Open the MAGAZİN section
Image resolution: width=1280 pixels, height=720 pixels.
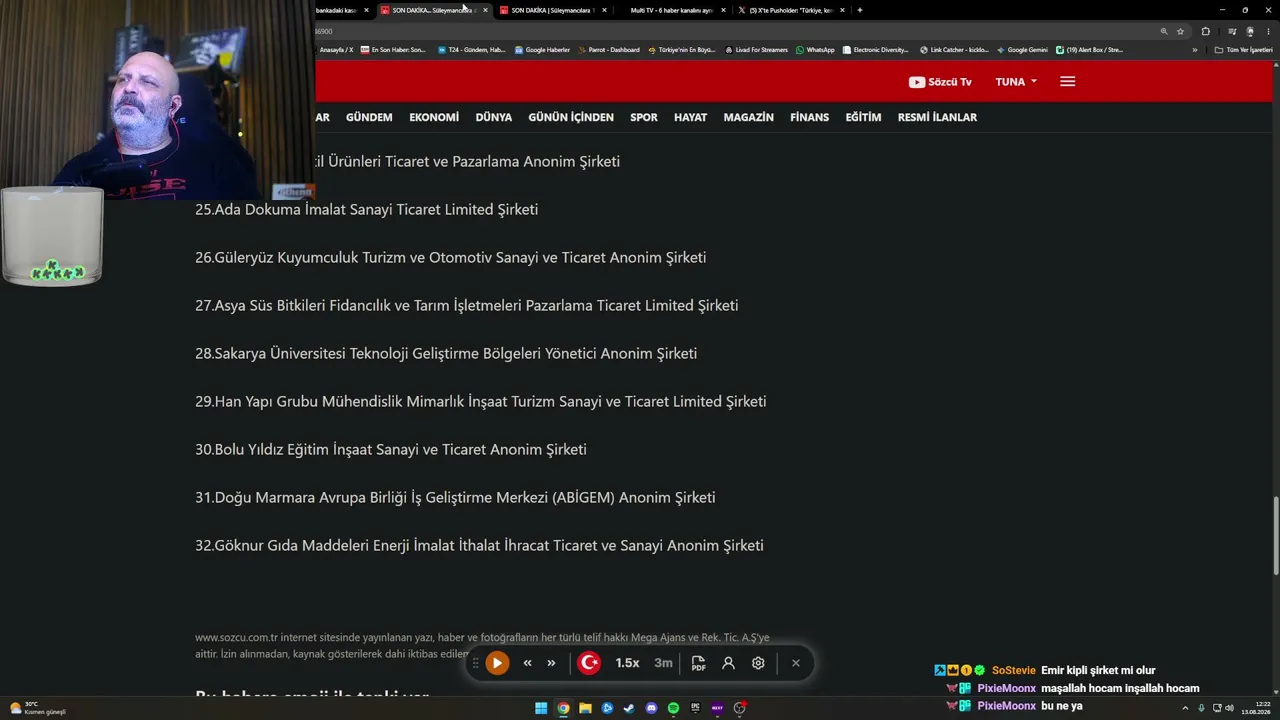click(748, 117)
